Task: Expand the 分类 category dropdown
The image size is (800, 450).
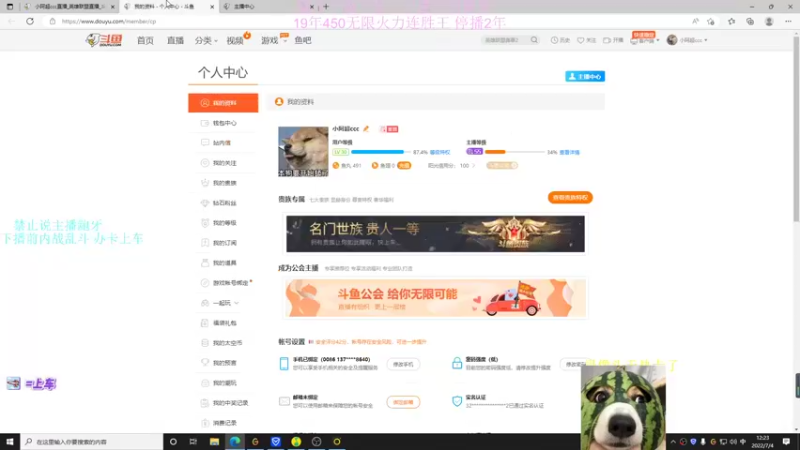Action: (x=206, y=40)
